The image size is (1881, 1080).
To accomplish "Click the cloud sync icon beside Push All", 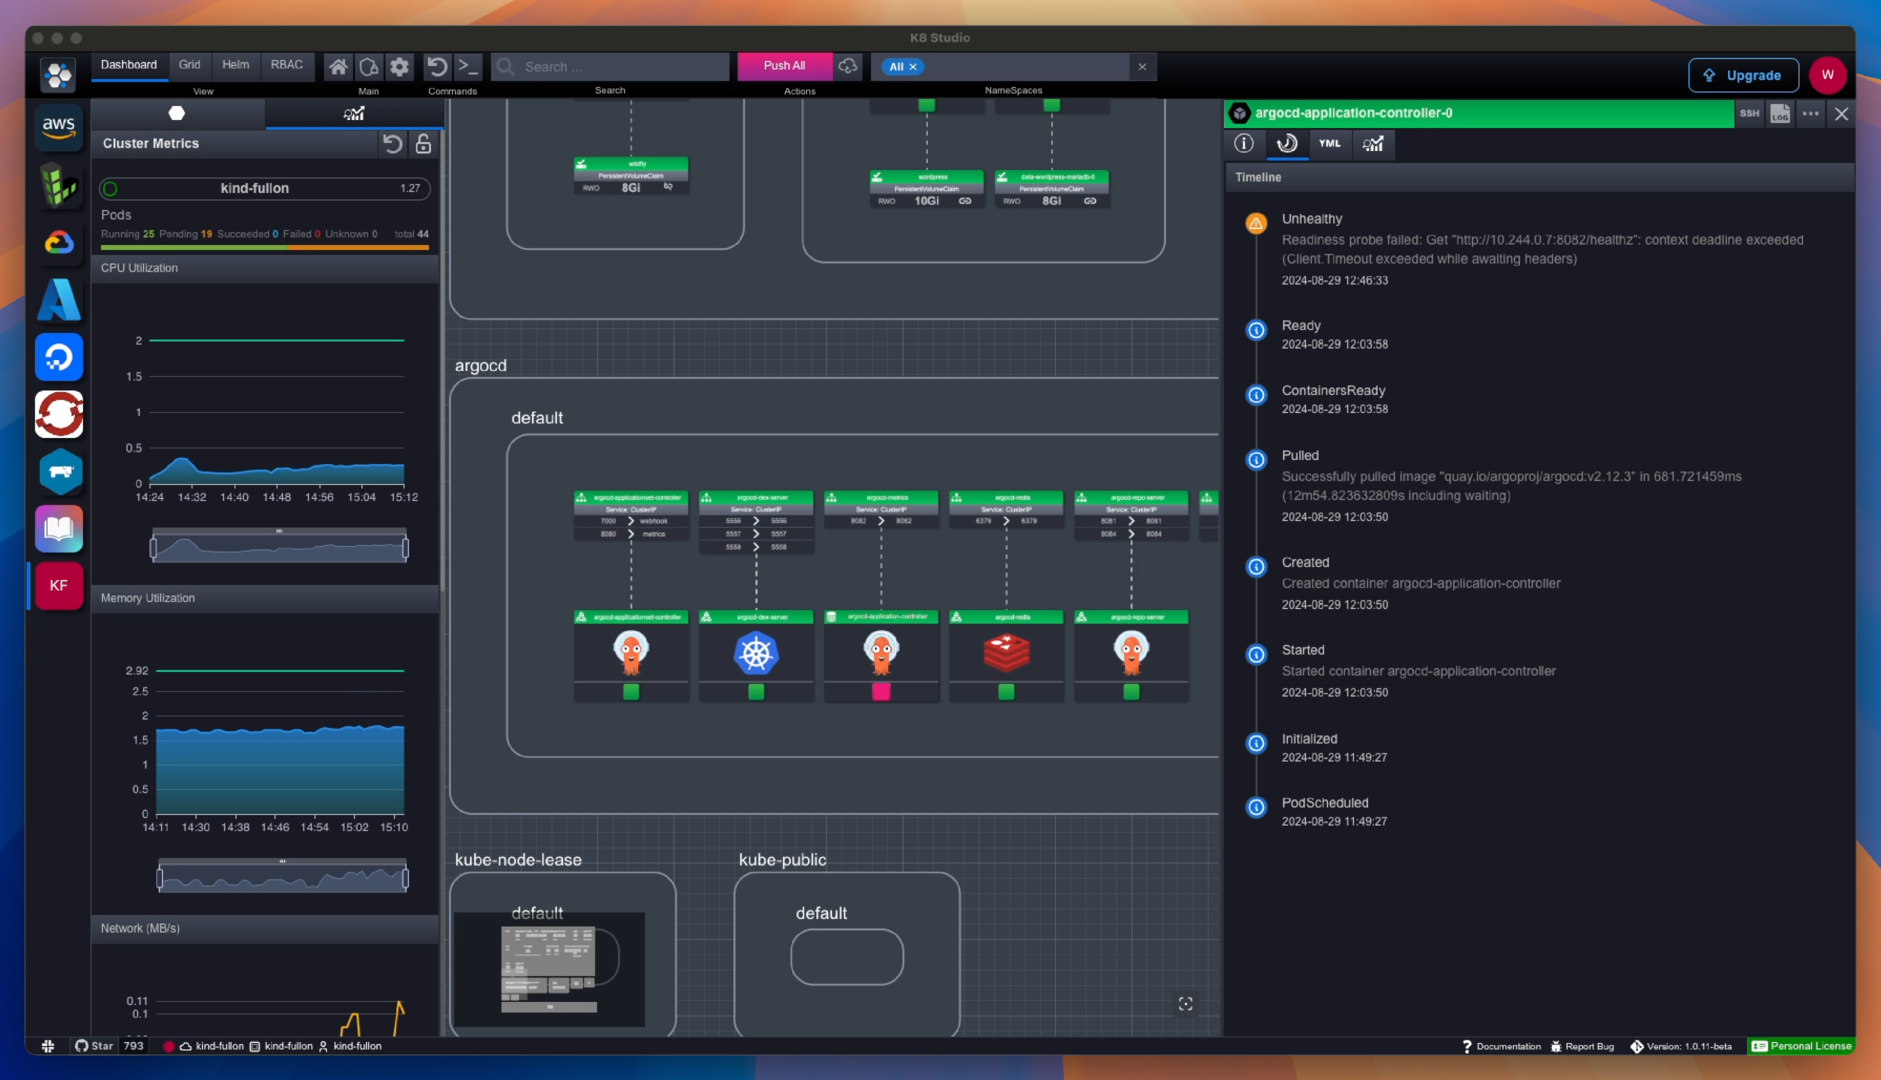I will 848,66.
